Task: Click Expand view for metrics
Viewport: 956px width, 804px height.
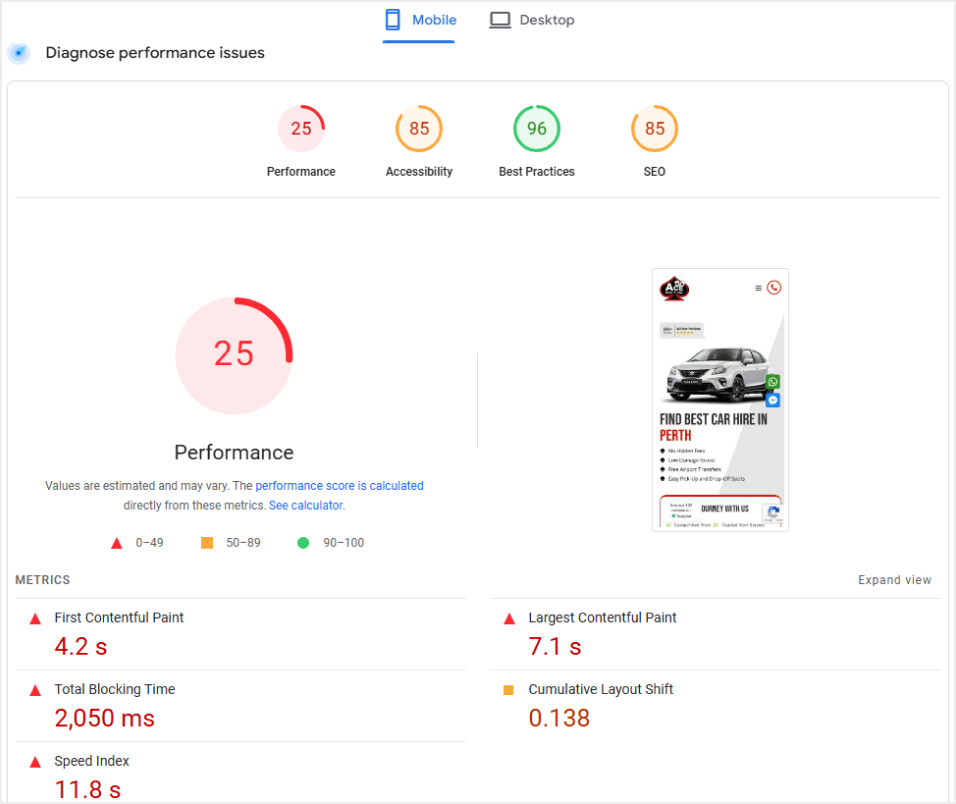Action: 894,580
